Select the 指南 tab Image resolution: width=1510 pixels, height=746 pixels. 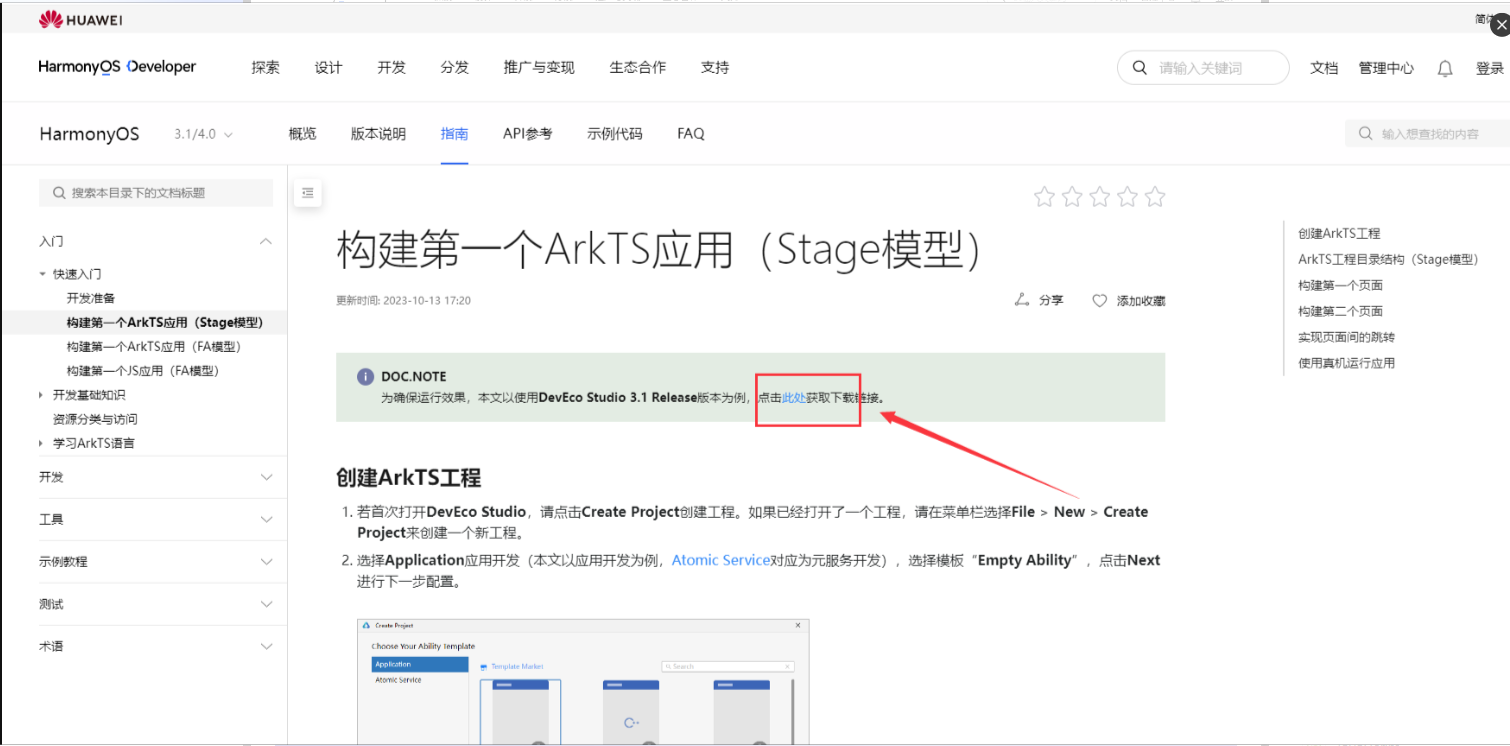coord(454,134)
